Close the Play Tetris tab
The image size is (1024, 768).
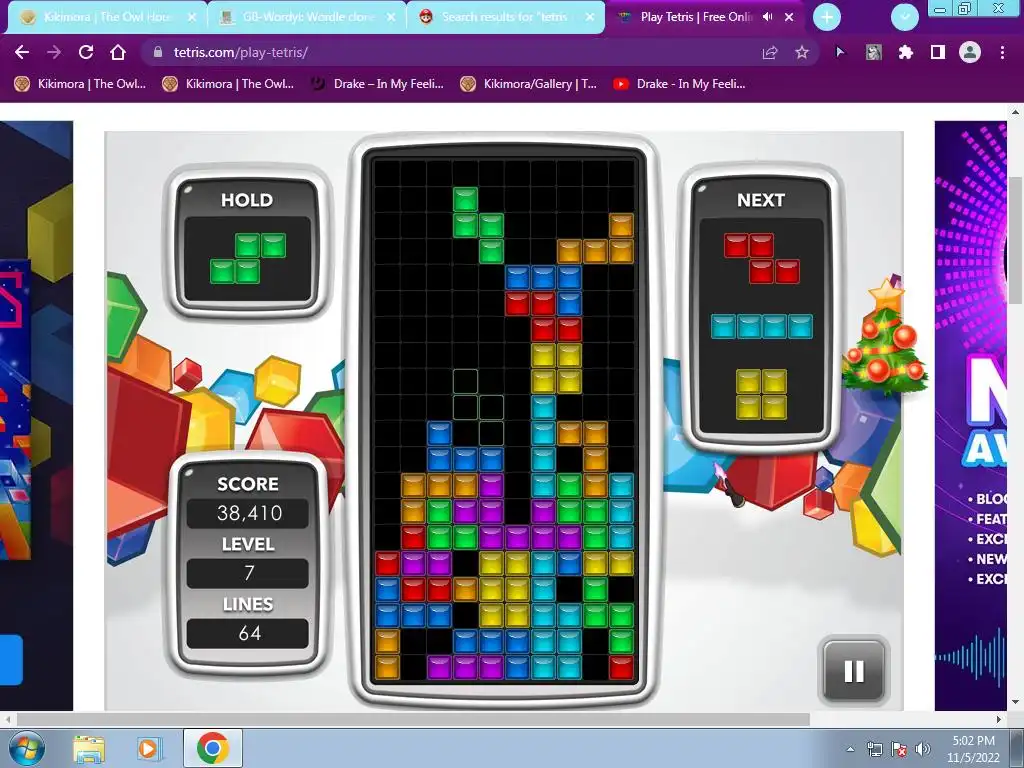pos(789,17)
